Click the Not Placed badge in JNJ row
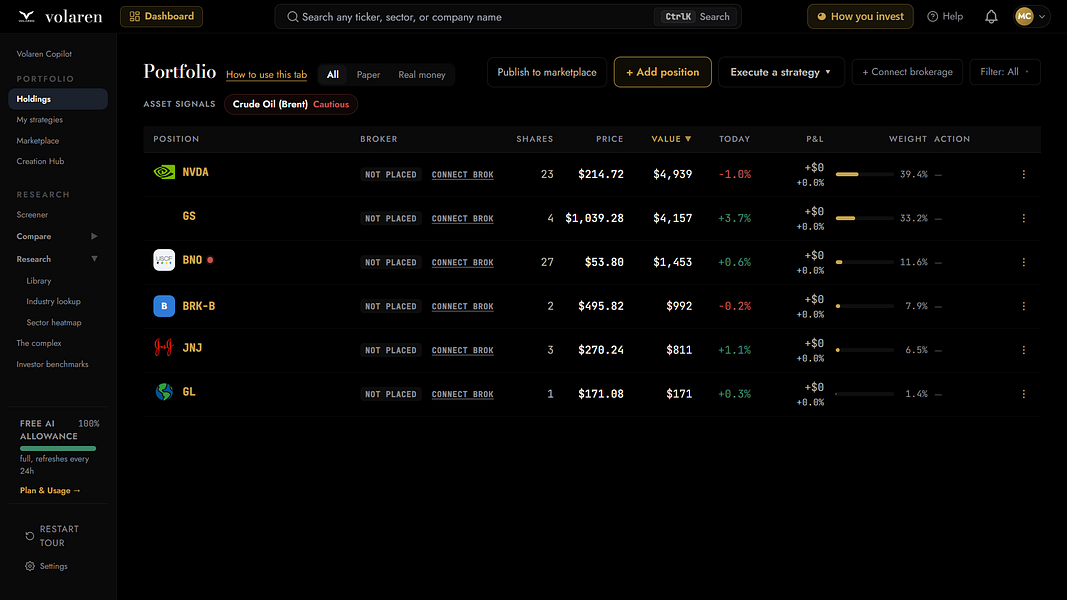The image size is (1067, 600). pos(391,350)
